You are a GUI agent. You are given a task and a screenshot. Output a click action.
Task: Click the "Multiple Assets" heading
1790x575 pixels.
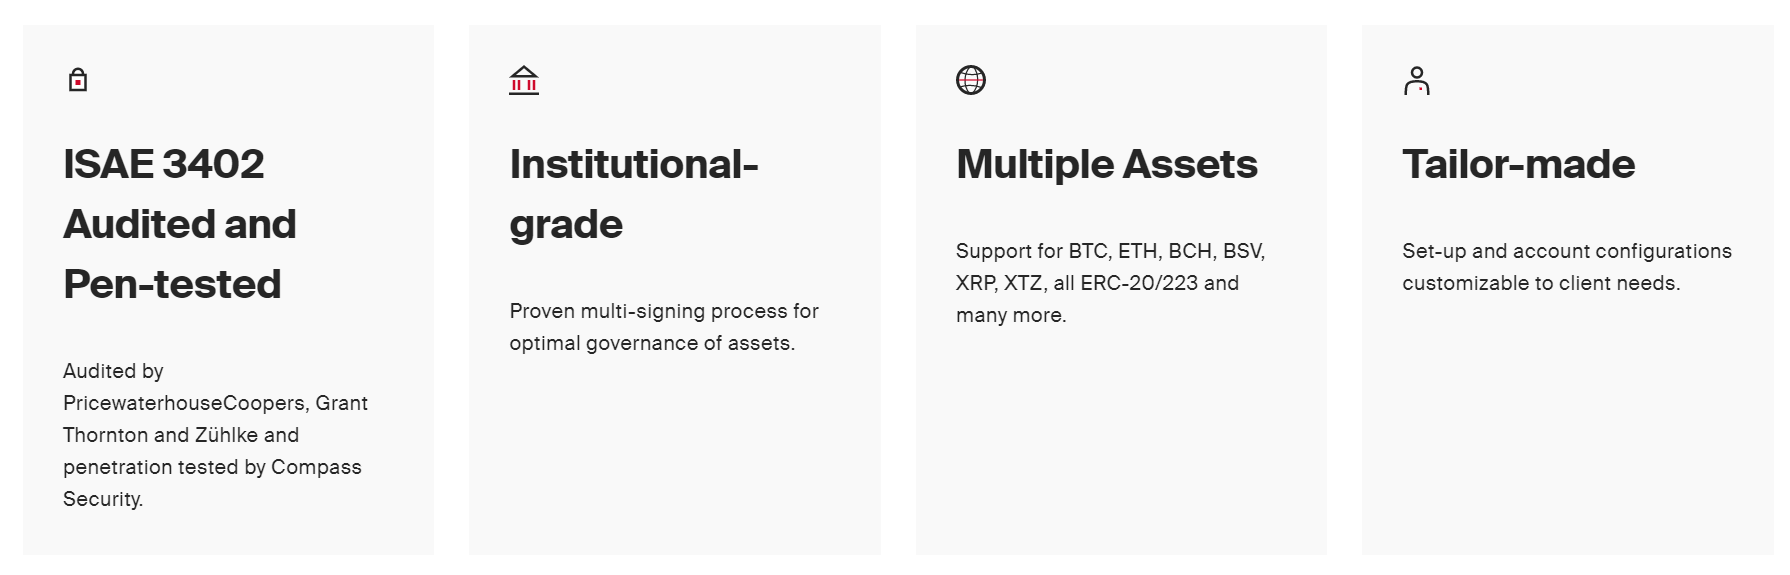1106,164
